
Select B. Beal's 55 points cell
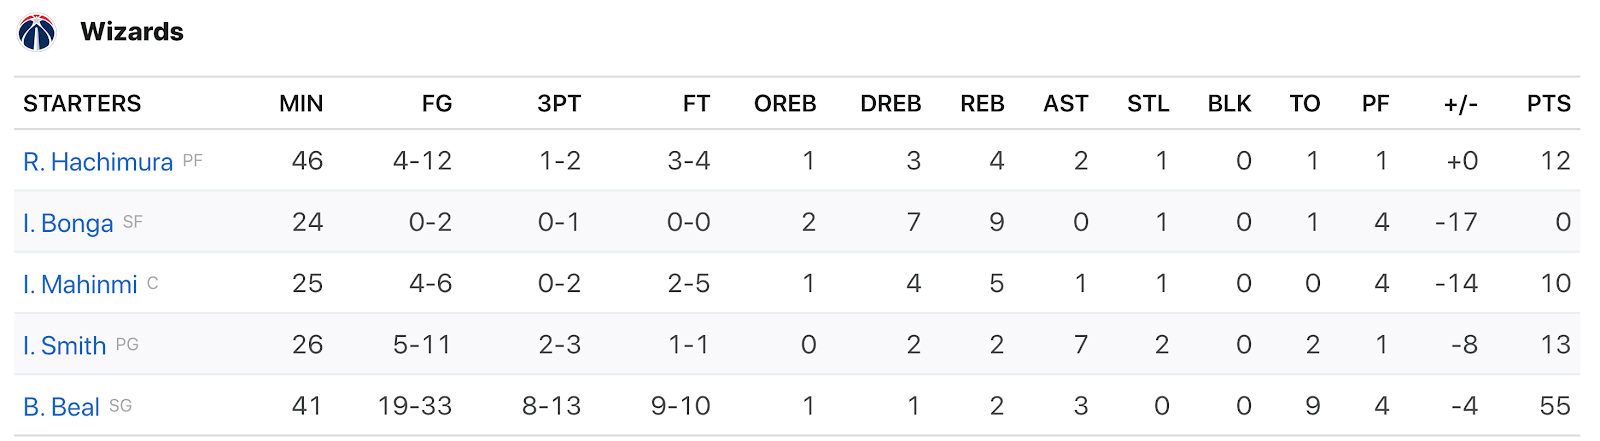tap(1555, 406)
